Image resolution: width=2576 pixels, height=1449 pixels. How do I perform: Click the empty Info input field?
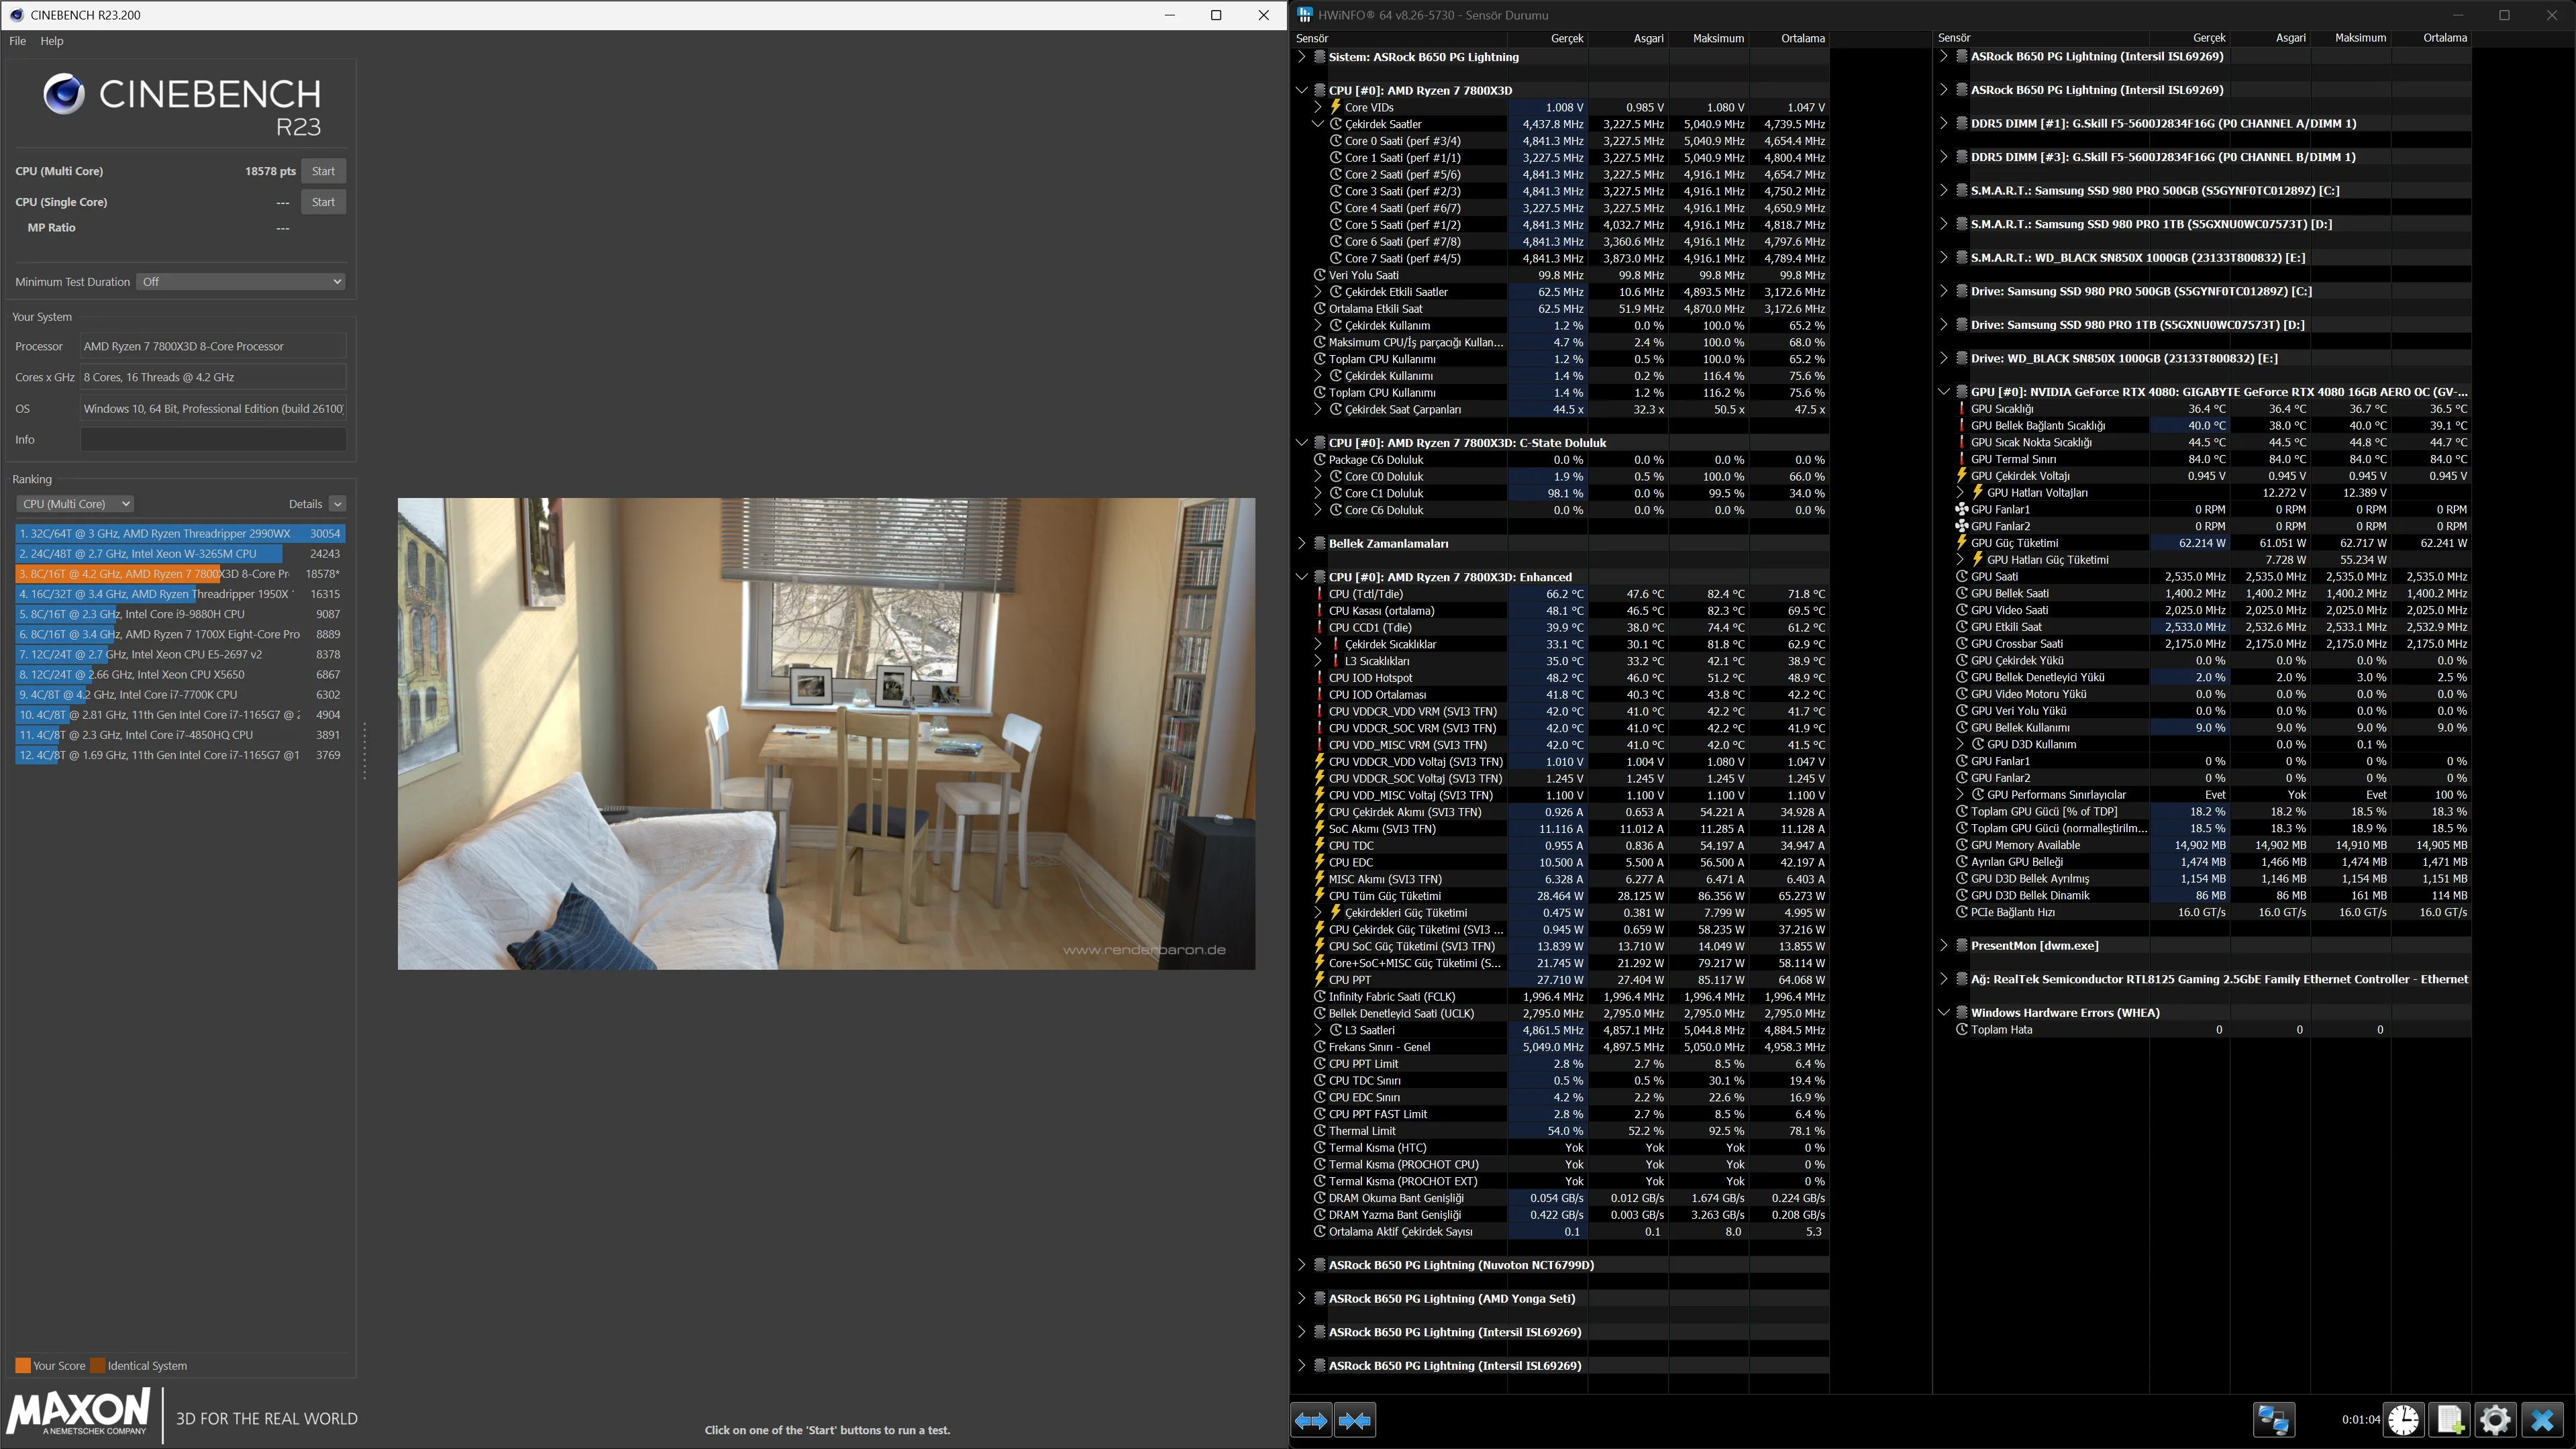pos(213,440)
